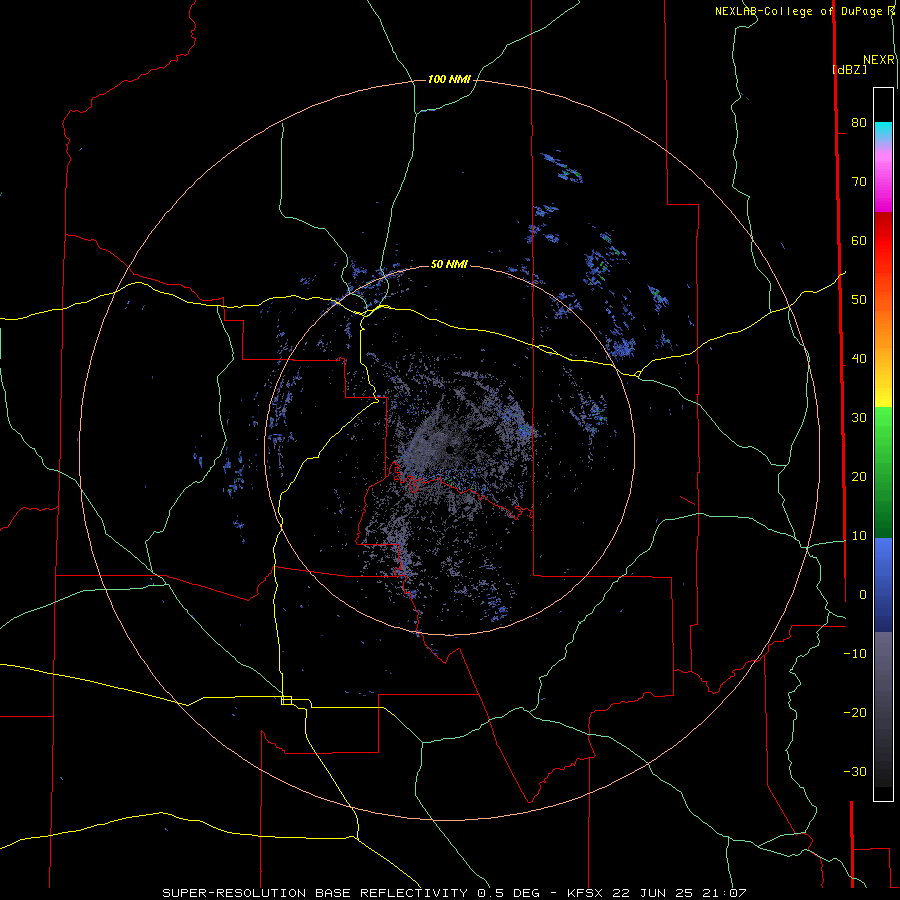This screenshot has height=900, width=900.
Task: Click the 80 dBZ scale value
Action: tap(859, 123)
